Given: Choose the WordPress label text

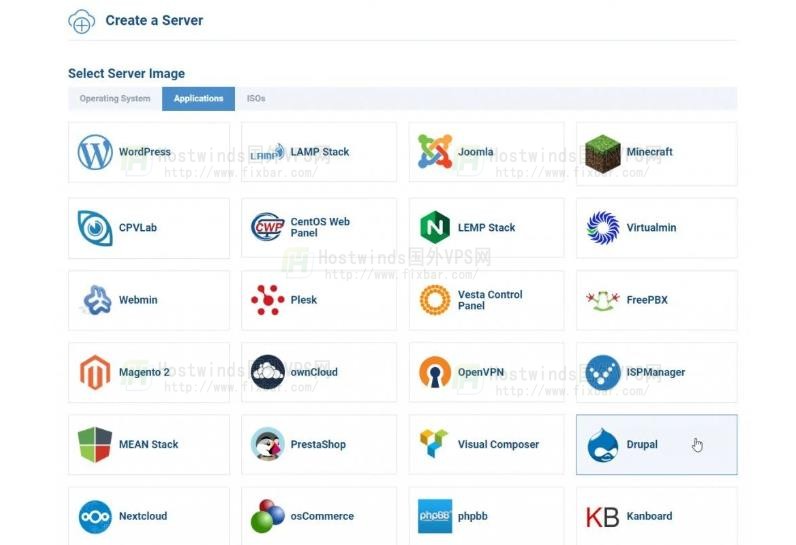Looking at the screenshot, I should (x=145, y=152).
